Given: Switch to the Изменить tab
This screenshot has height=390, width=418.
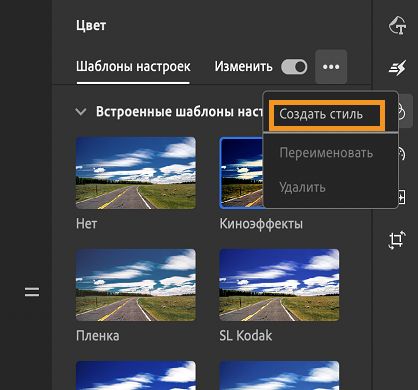Looking at the screenshot, I should tap(243, 67).
